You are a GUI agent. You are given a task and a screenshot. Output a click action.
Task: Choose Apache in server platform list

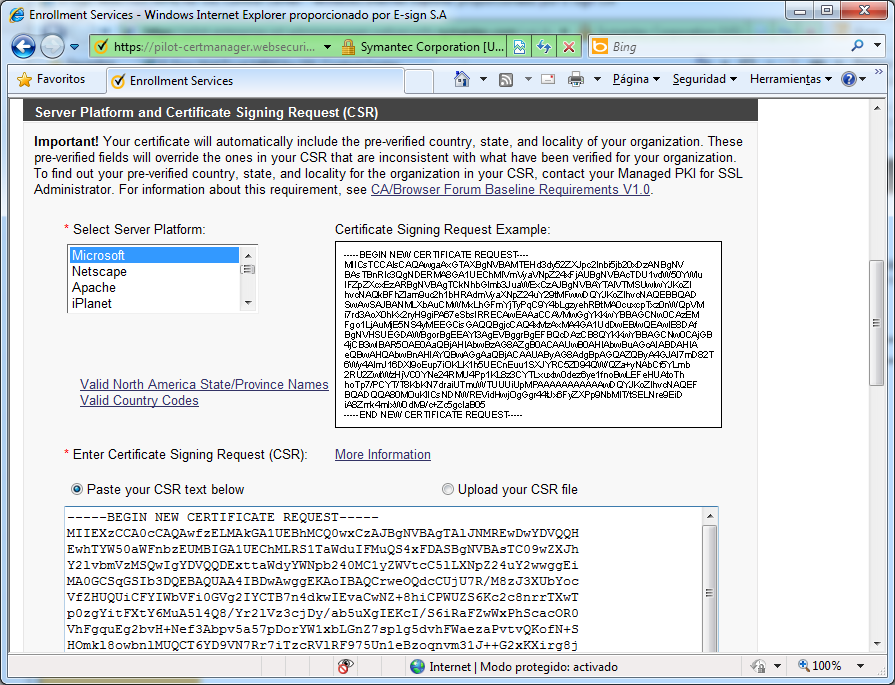click(94, 287)
